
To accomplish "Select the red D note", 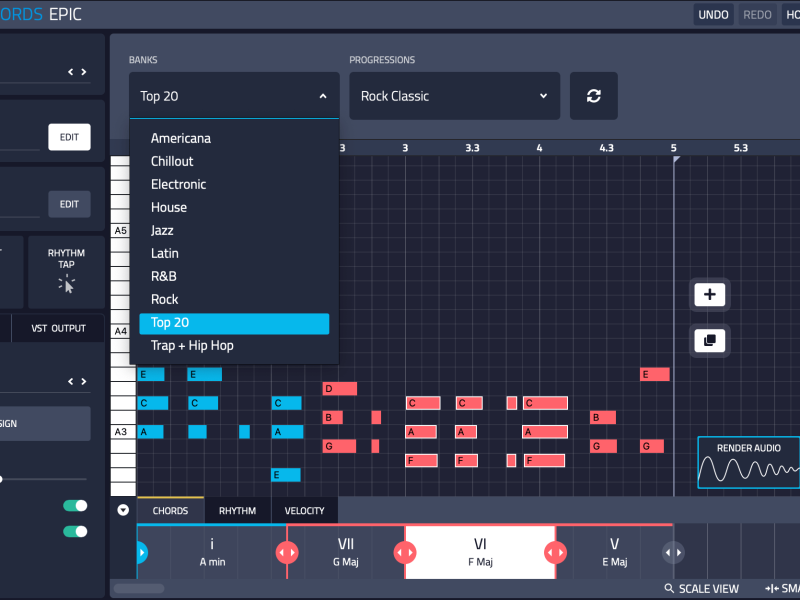I will pos(340,389).
